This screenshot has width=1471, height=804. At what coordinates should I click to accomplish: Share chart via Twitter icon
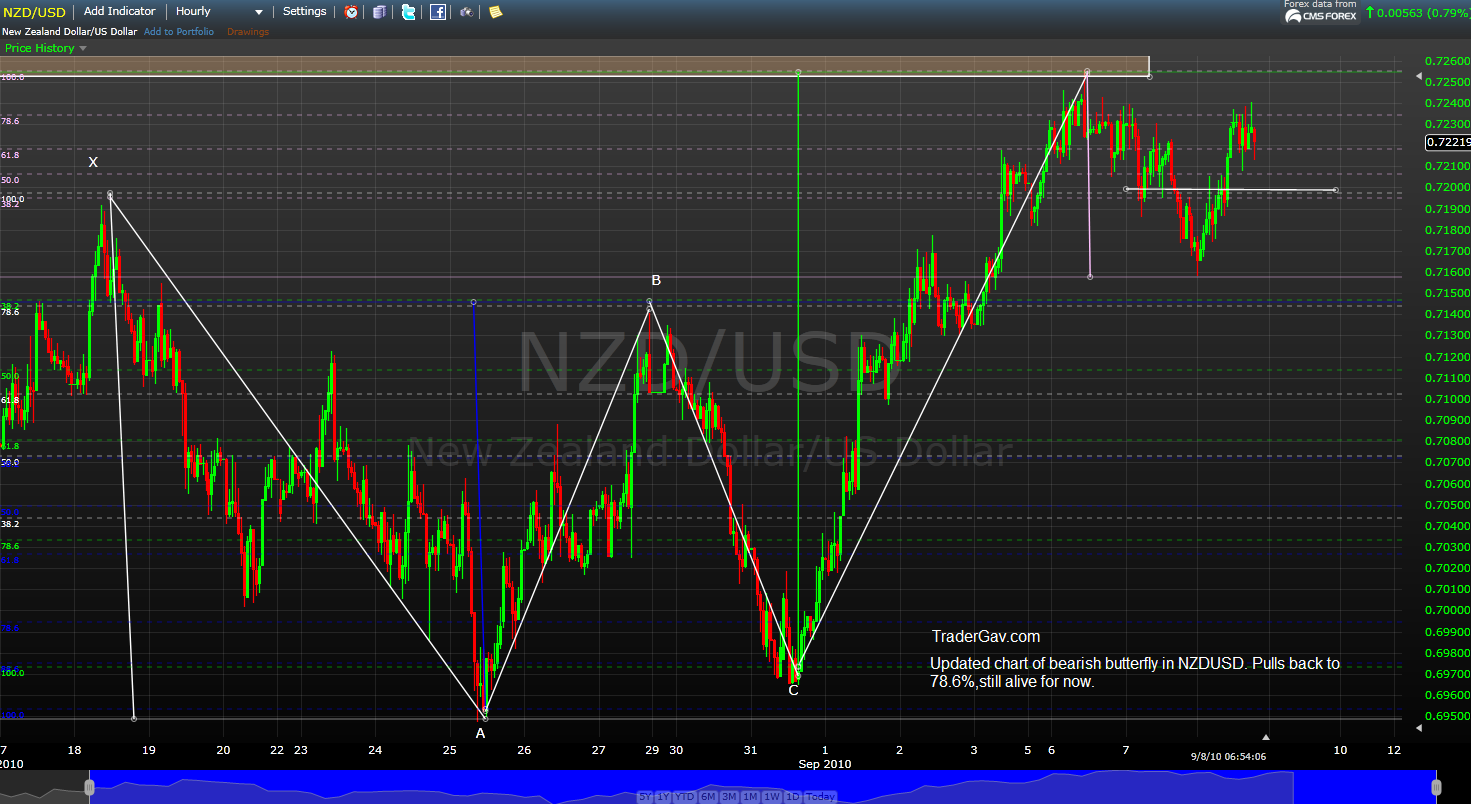[408, 12]
